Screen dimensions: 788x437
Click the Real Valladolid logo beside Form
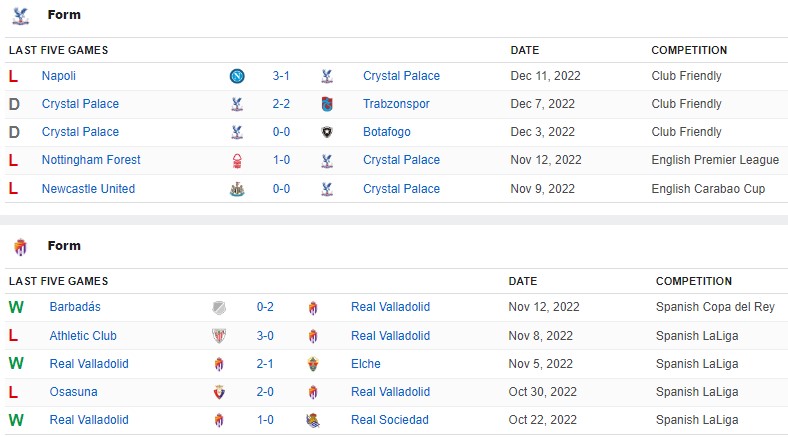21,247
